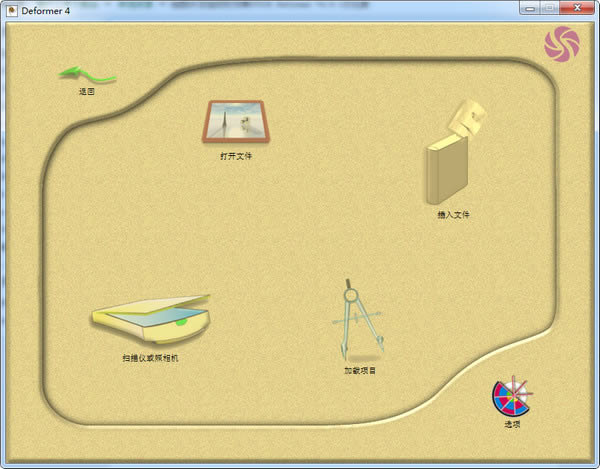Click the 加载项目 text label
The width and height of the screenshot is (600, 469).
point(359,370)
